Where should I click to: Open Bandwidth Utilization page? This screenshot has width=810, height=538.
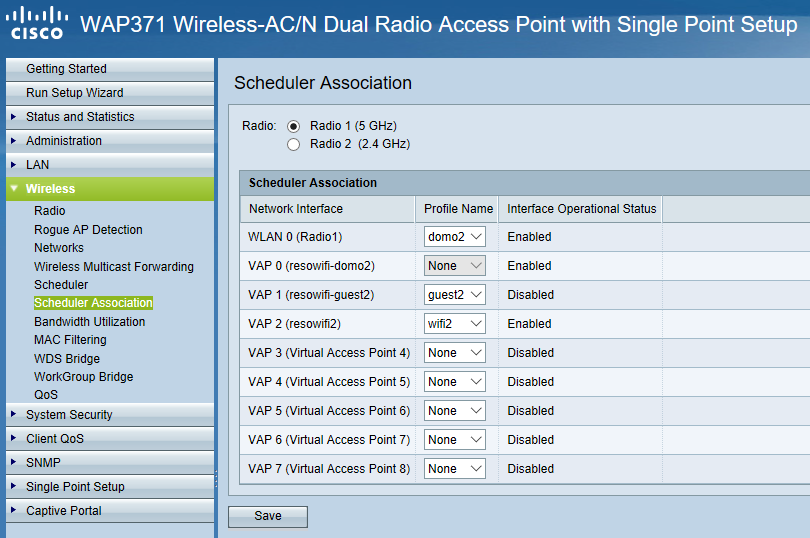[x=89, y=321]
